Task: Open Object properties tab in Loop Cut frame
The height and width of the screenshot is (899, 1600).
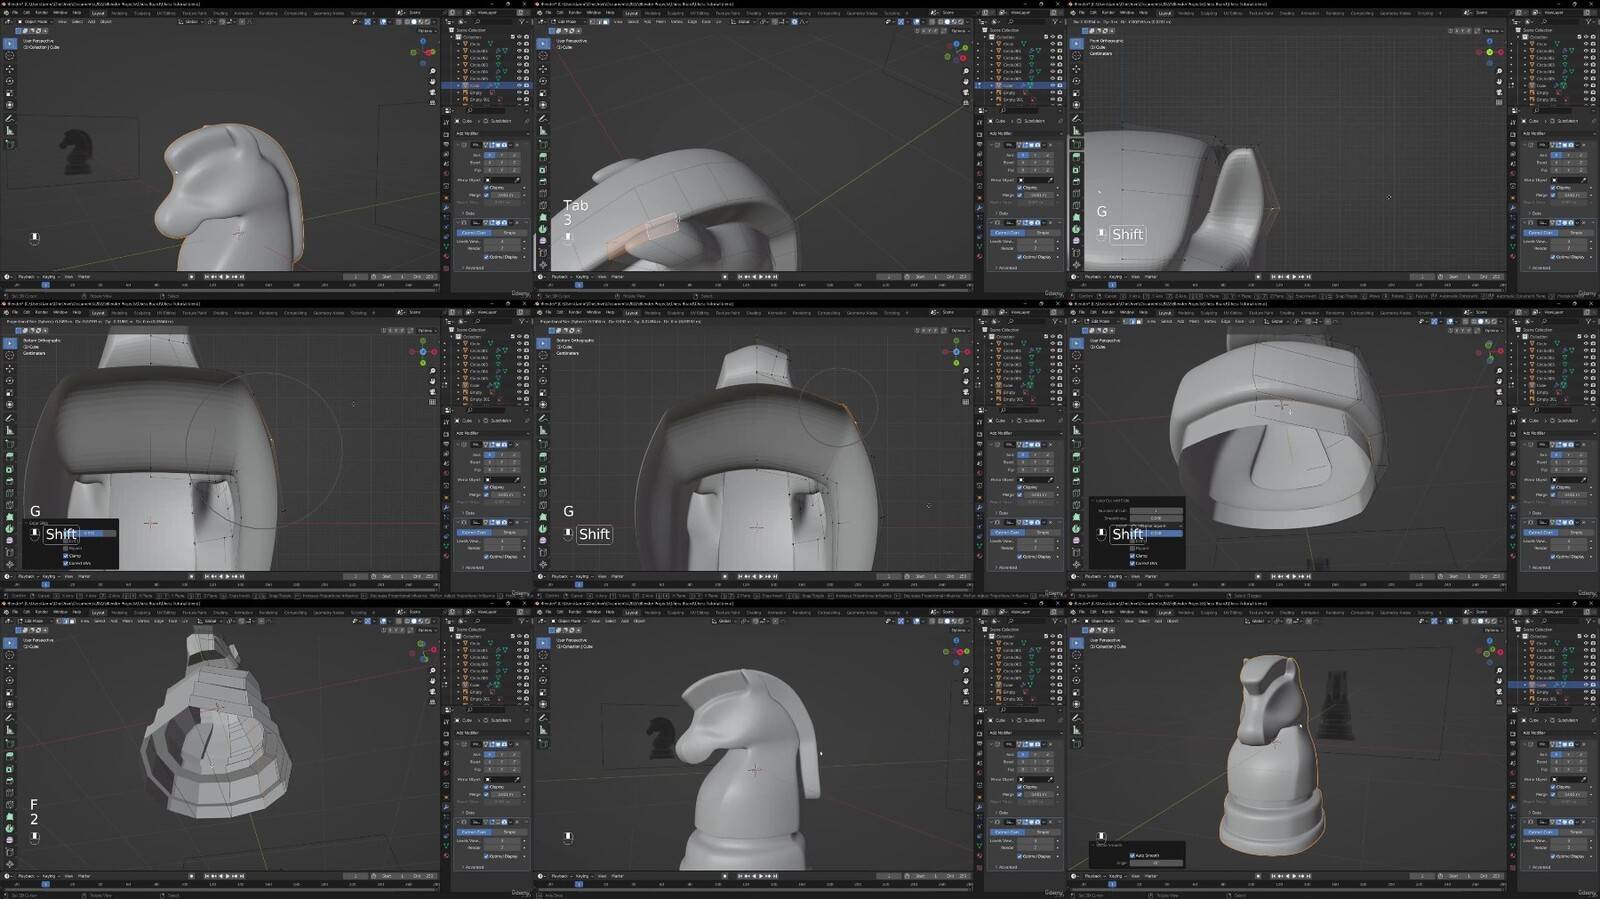Action: [x=1513, y=498]
